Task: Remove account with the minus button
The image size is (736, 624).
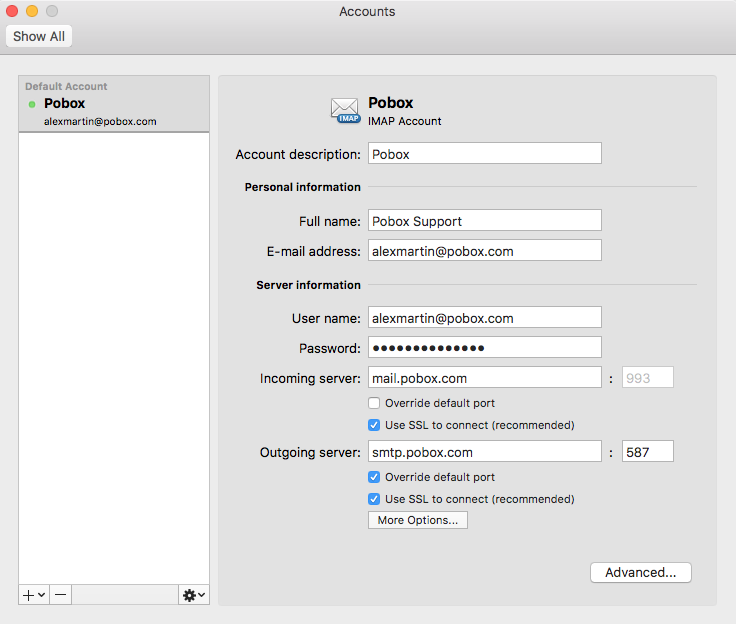Action: [61, 595]
